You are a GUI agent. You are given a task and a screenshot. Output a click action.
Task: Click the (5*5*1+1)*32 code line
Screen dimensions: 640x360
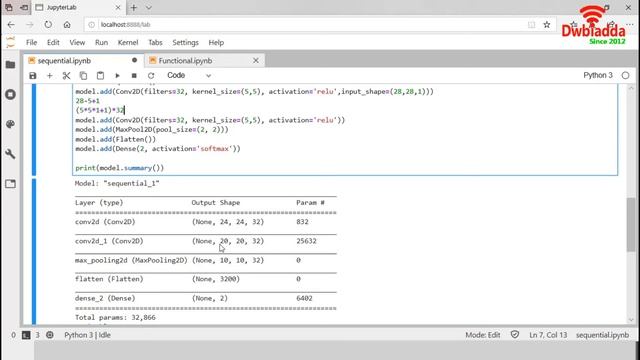(x=100, y=110)
